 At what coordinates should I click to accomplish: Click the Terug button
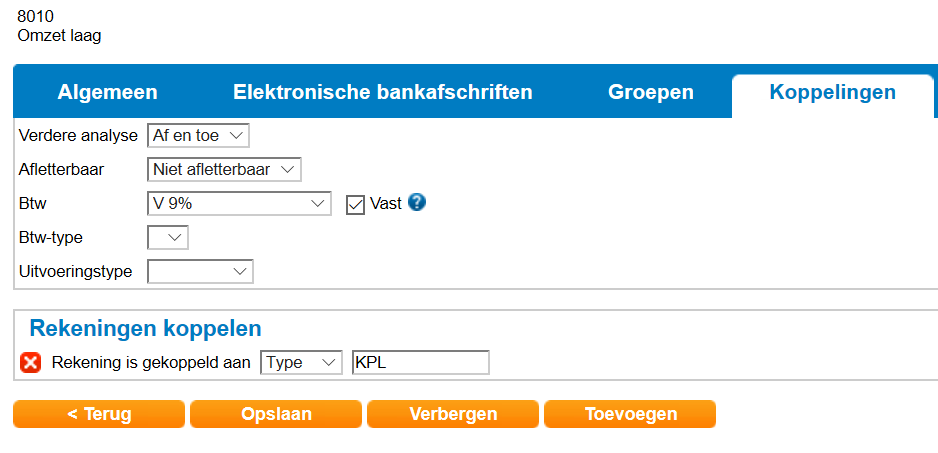tap(99, 414)
